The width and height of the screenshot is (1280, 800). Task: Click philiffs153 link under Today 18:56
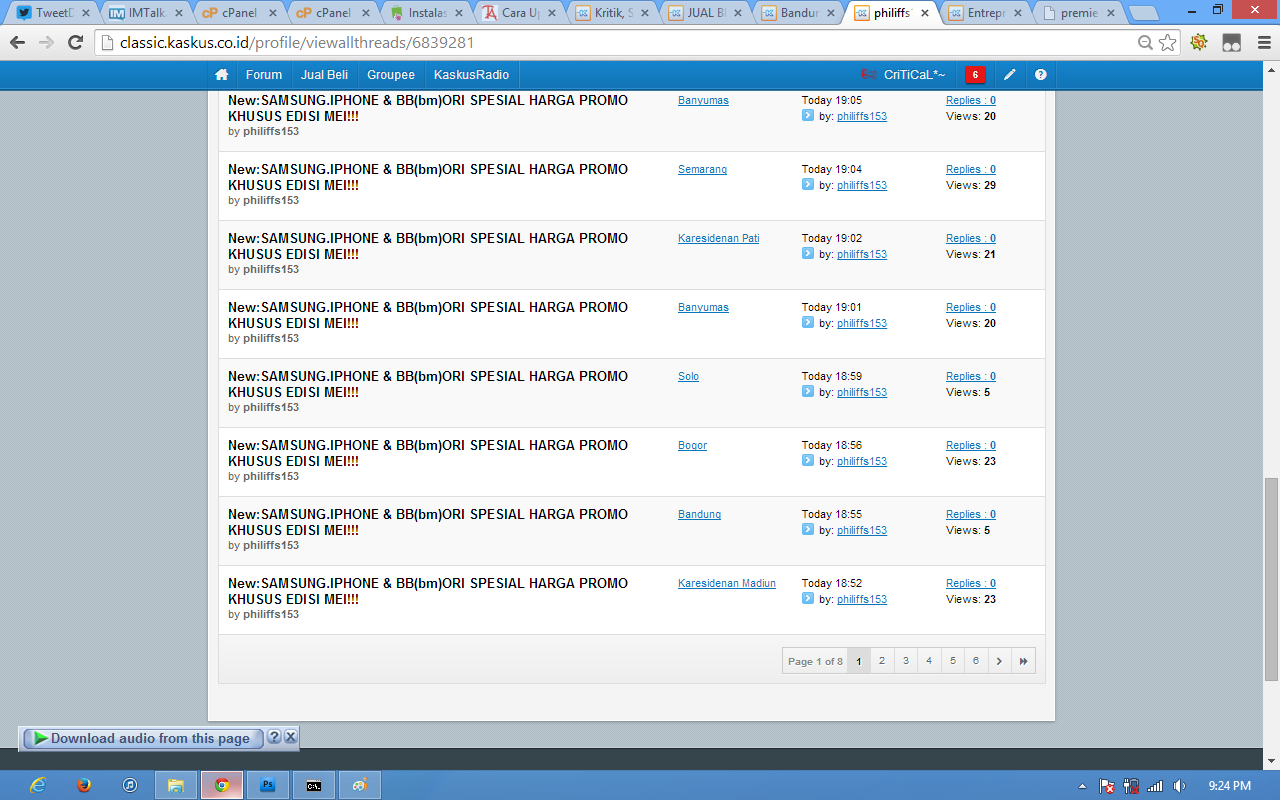pyautogui.click(x=862, y=461)
